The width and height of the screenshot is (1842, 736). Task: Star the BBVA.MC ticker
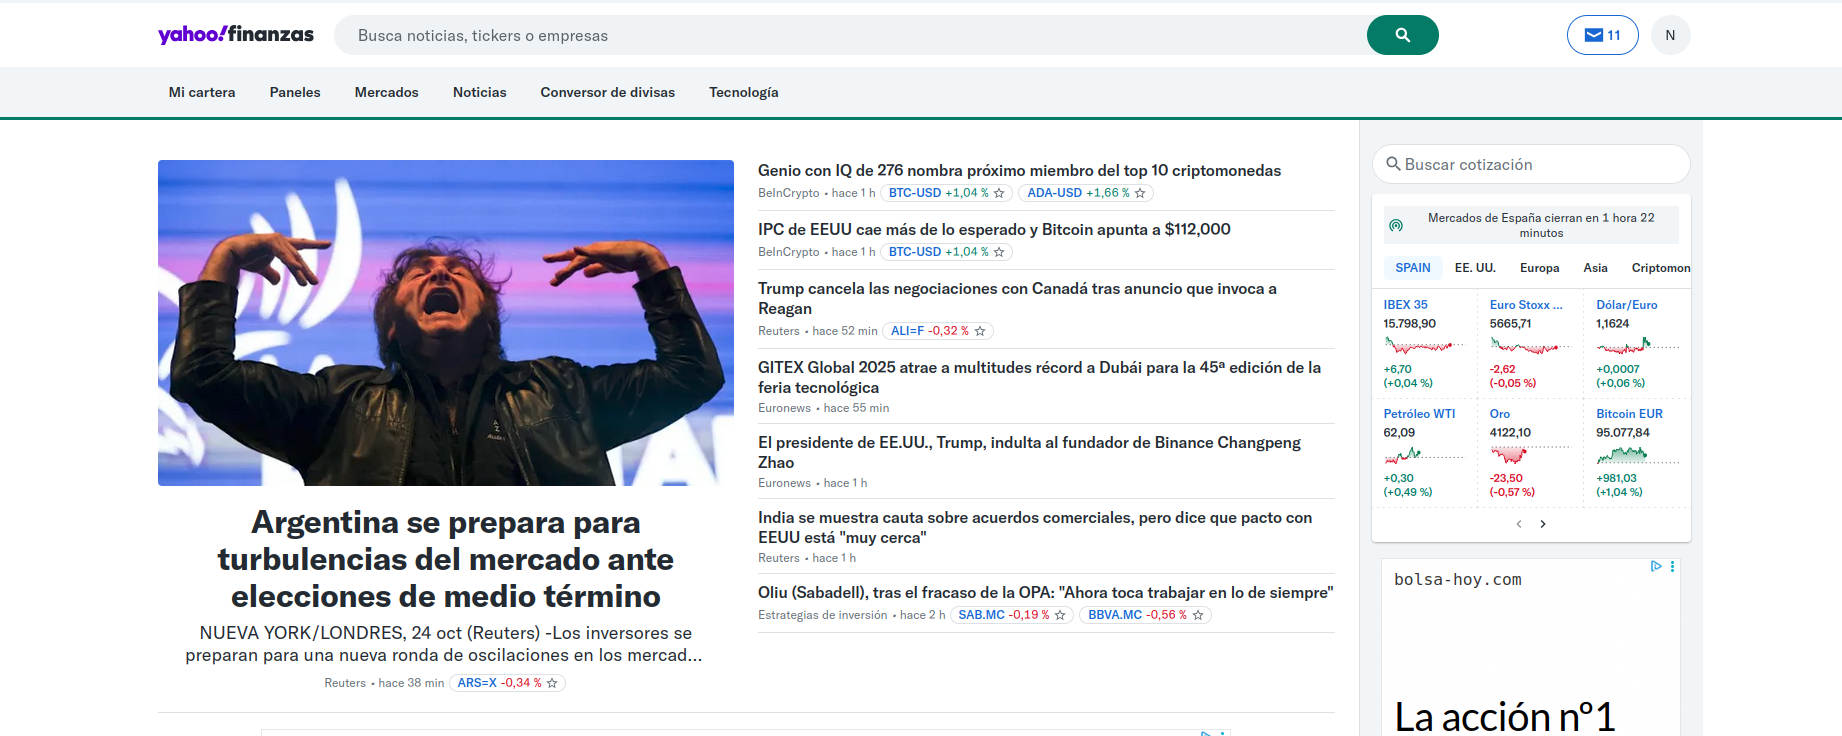pyautogui.click(x=1198, y=615)
